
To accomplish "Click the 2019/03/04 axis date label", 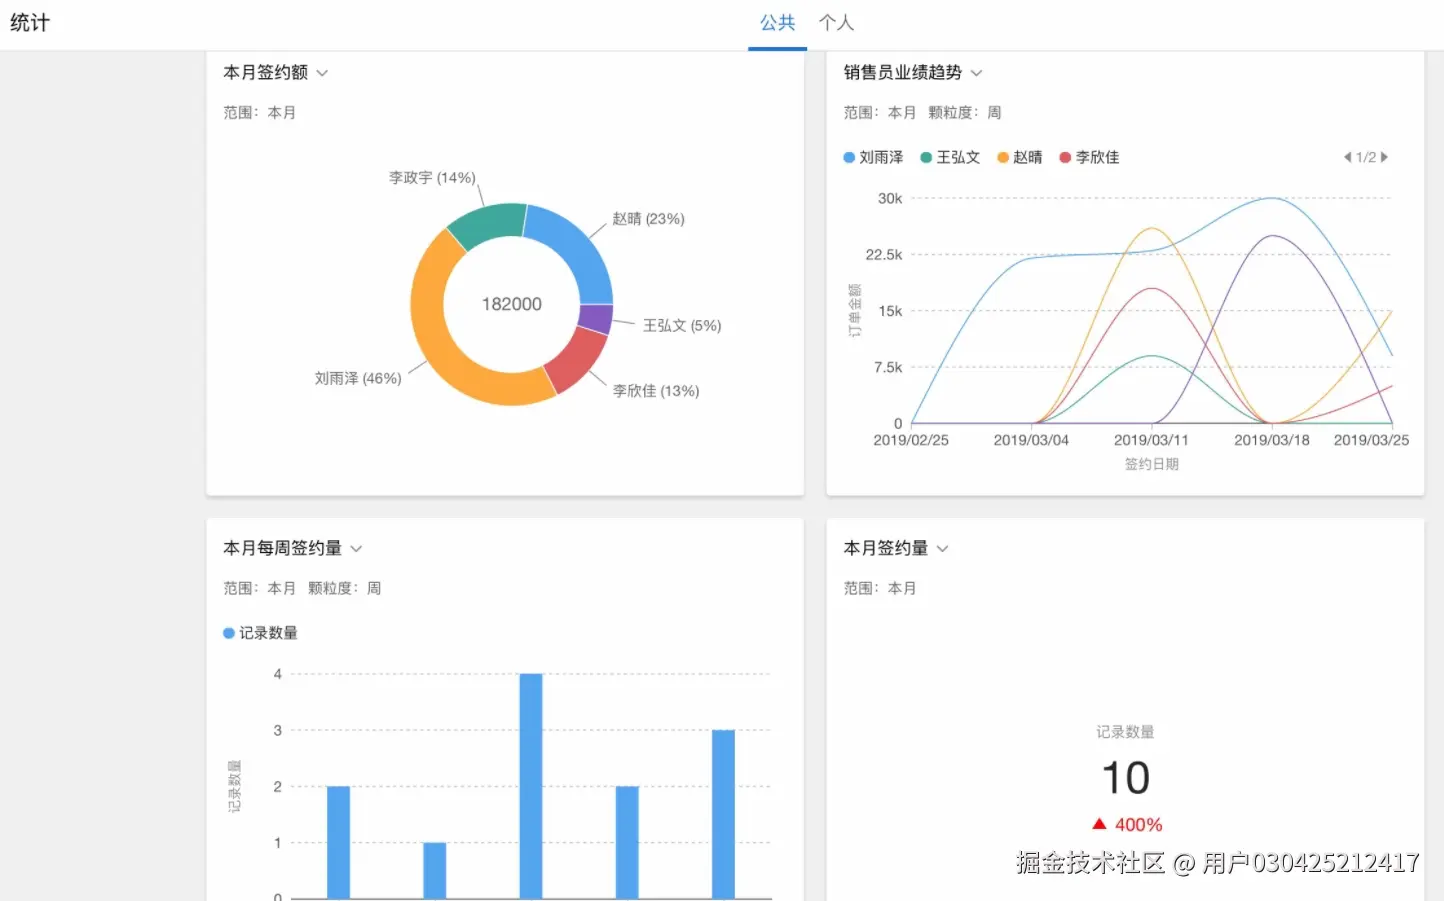I will click(1031, 440).
